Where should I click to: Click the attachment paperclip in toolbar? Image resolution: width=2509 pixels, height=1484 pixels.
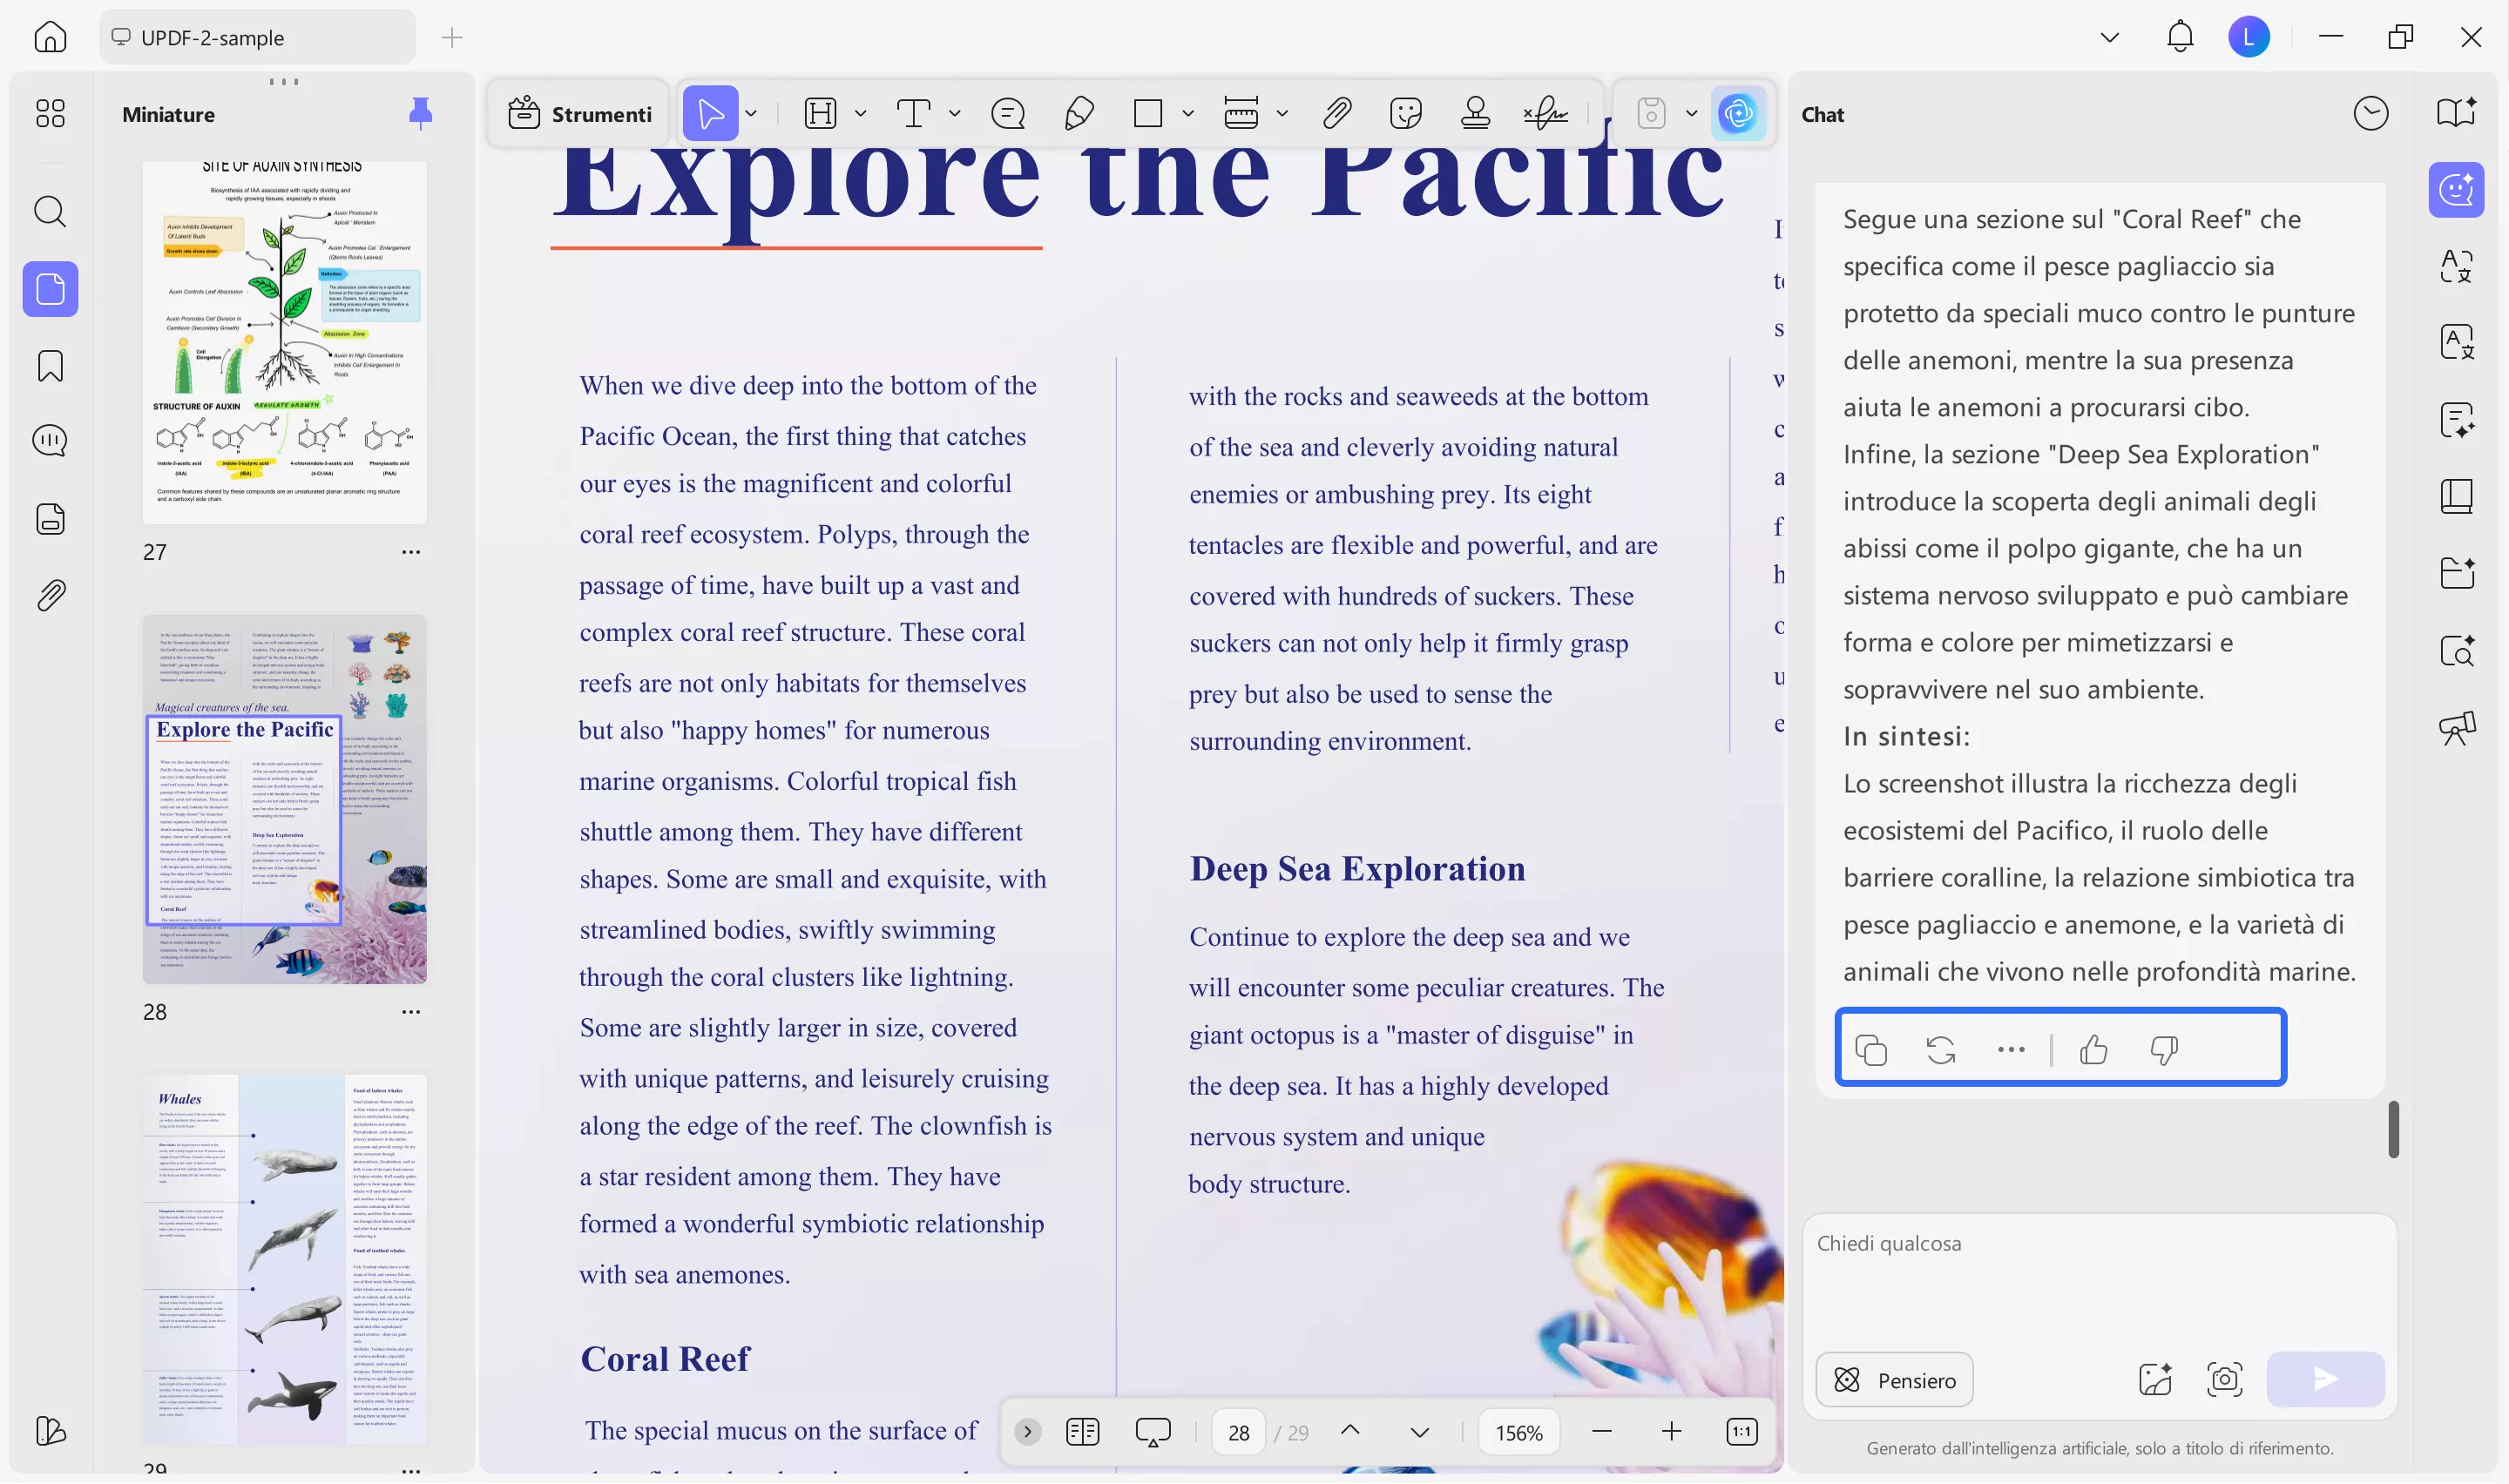[1336, 113]
